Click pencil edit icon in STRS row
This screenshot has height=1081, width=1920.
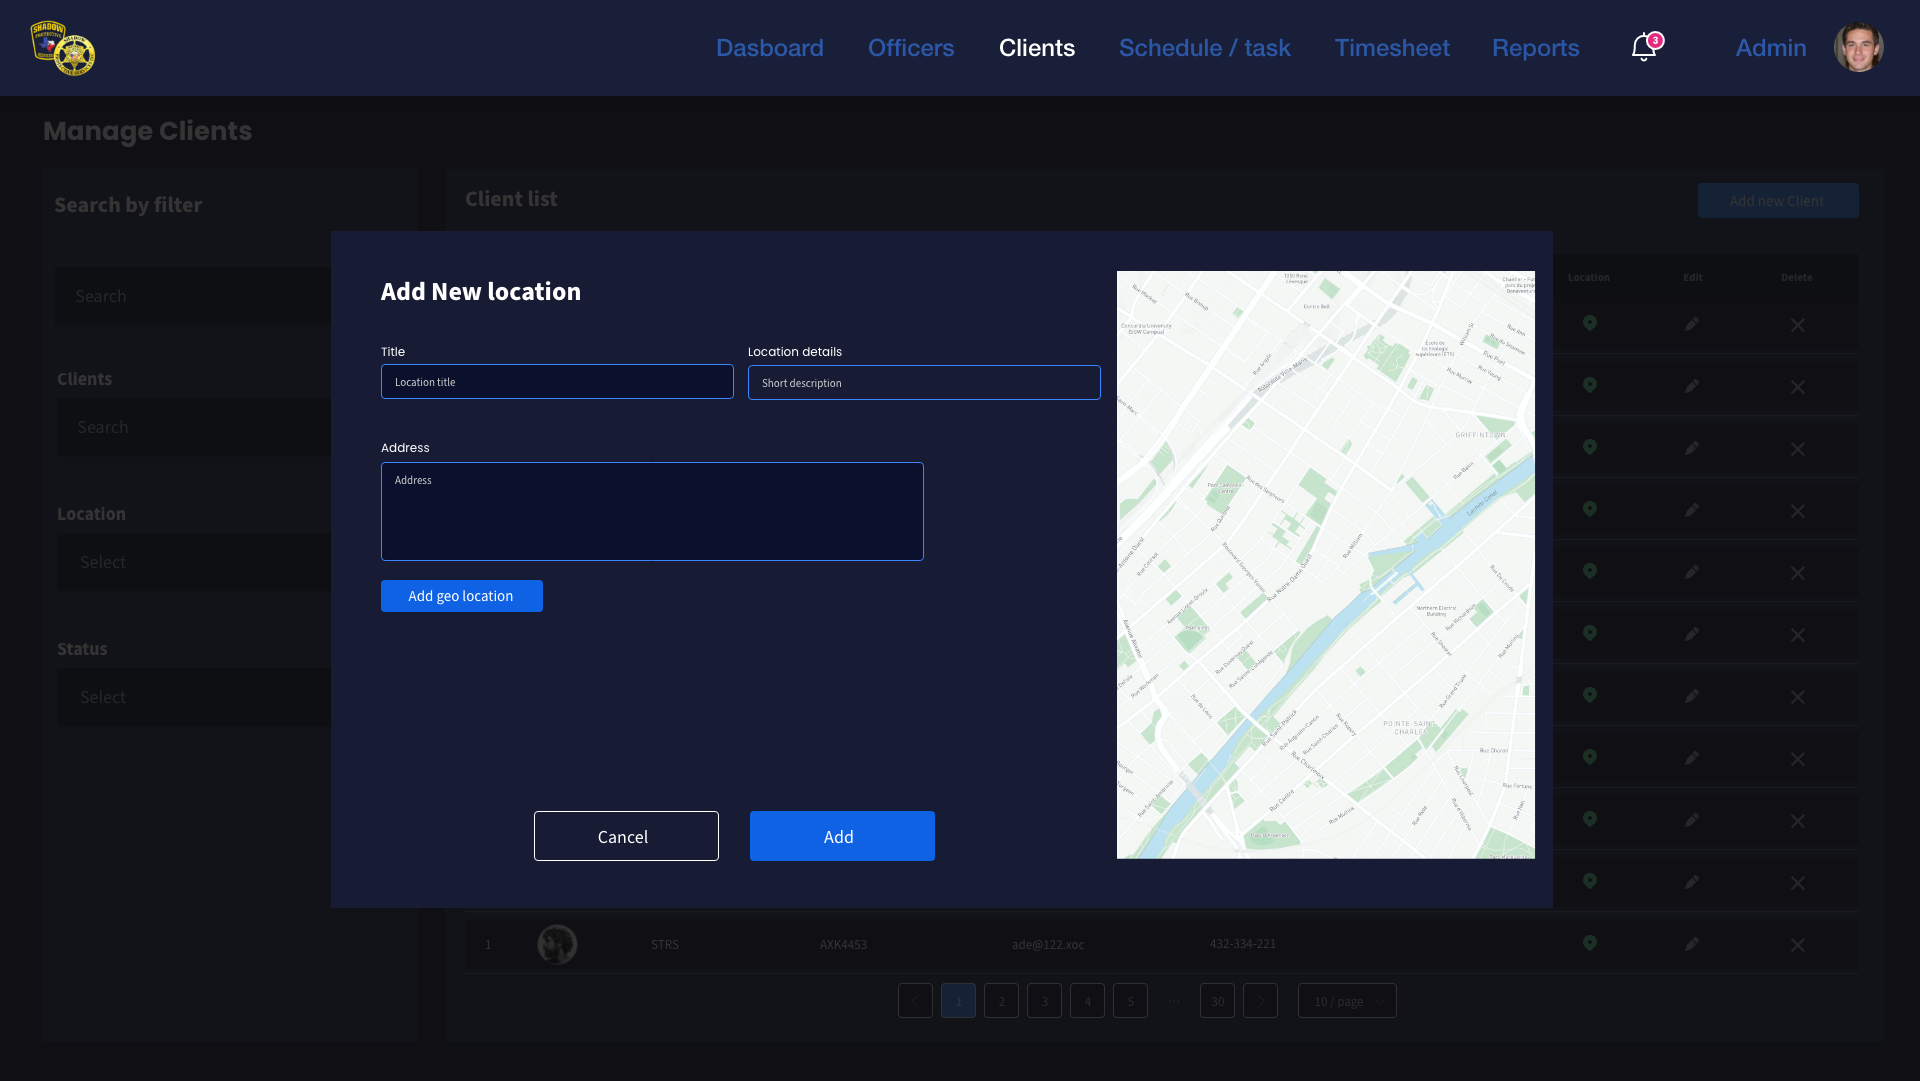click(1691, 944)
